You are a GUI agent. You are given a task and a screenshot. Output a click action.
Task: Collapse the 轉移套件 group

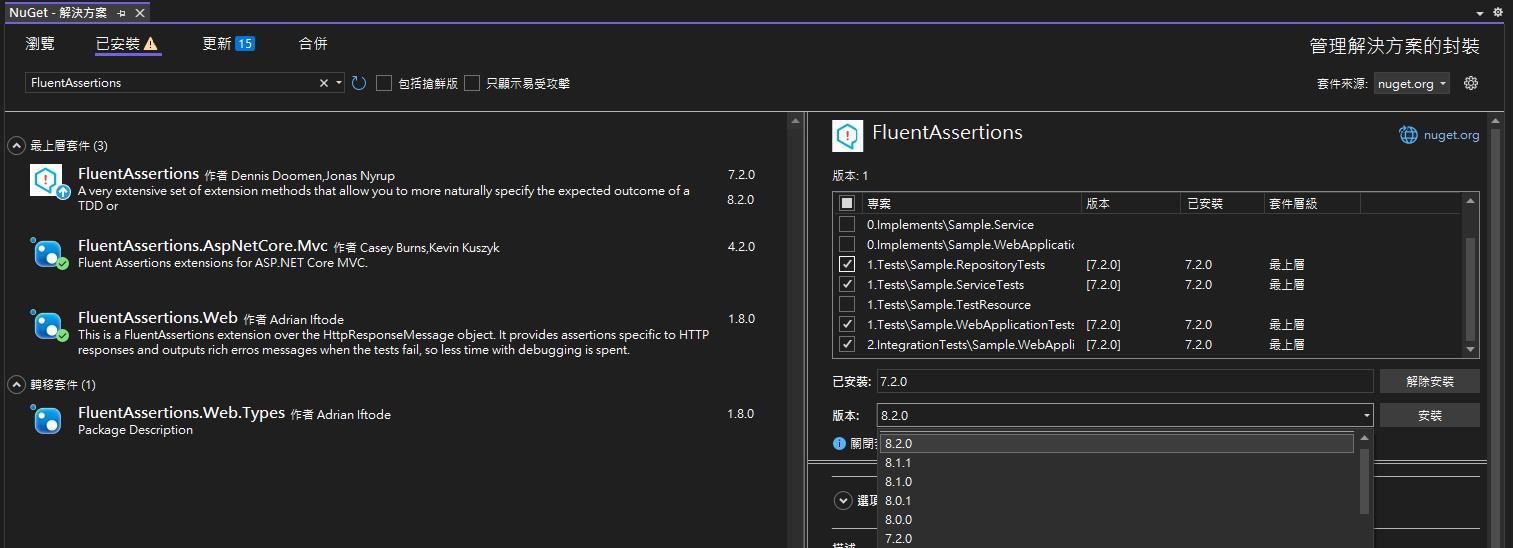click(17, 385)
